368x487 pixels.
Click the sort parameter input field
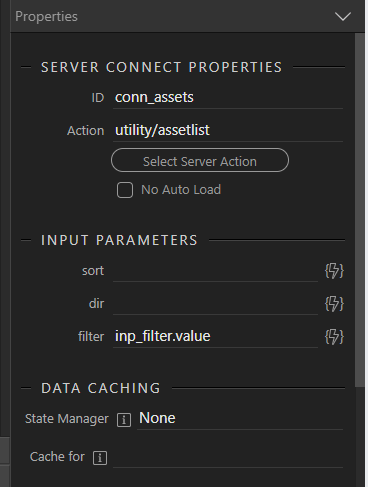click(x=215, y=271)
